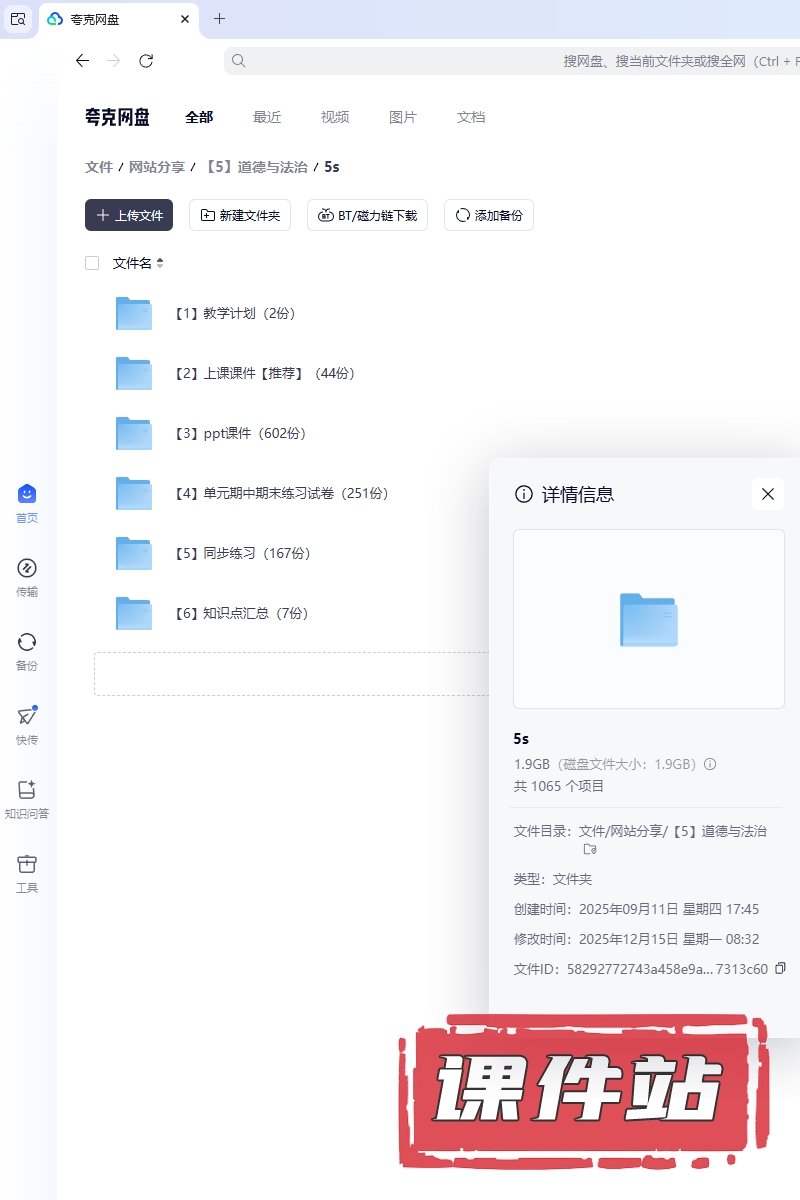Click the 新建文件夹 button
The height and width of the screenshot is (1200, 800).
240,215
